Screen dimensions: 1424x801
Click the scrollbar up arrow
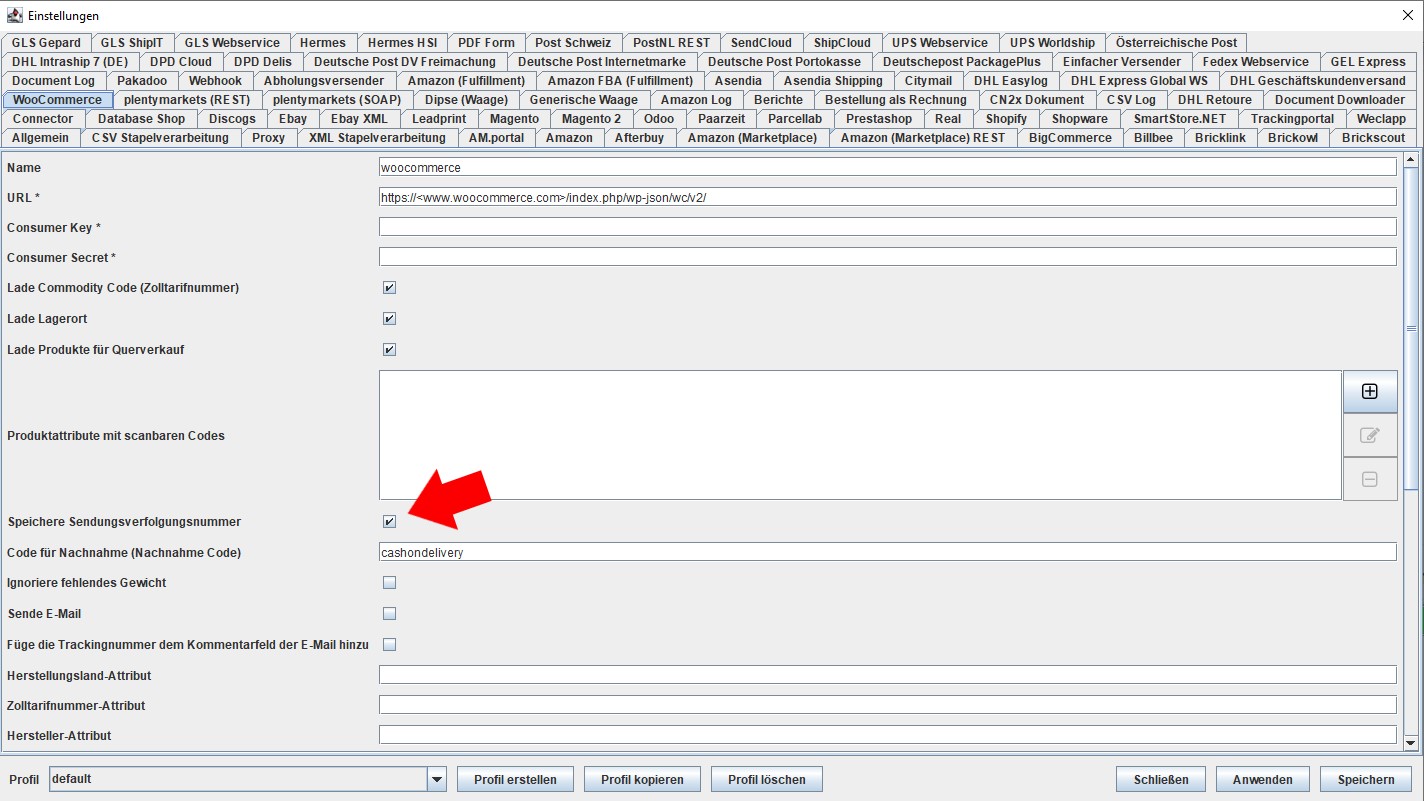(x=1411, y=158)
